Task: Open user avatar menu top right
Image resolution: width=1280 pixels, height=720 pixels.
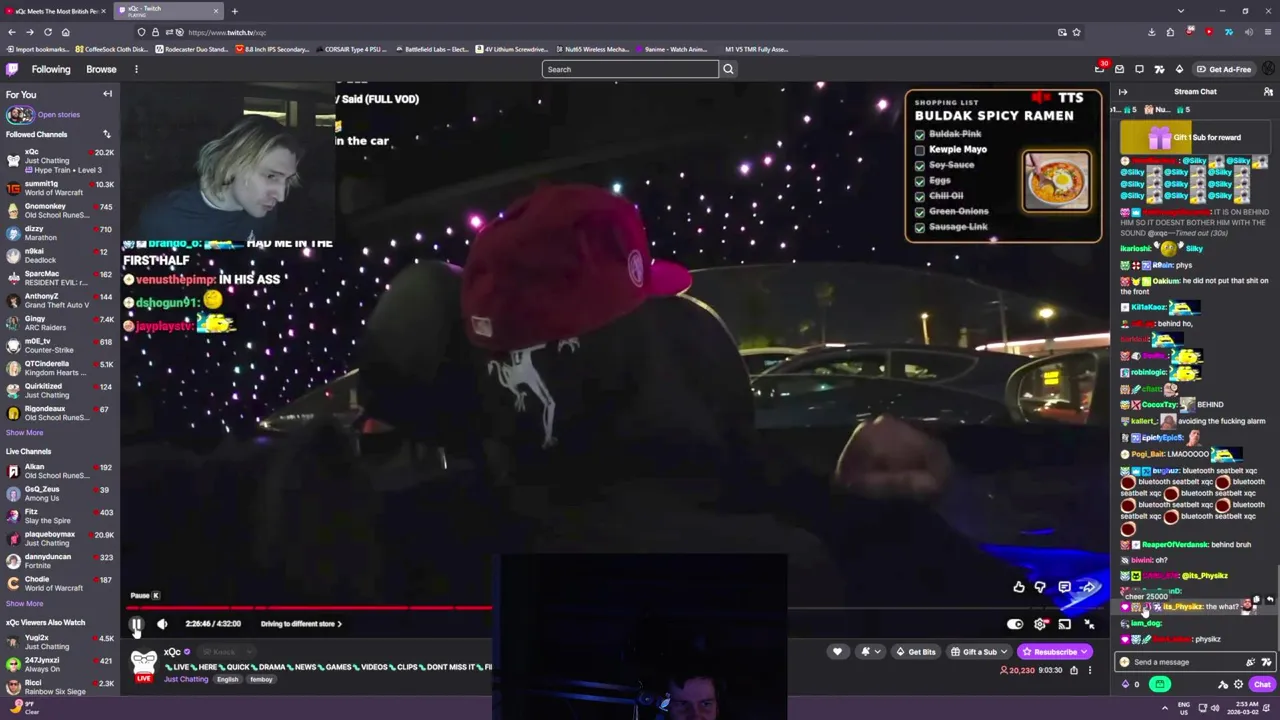Action: [1268, 69]
